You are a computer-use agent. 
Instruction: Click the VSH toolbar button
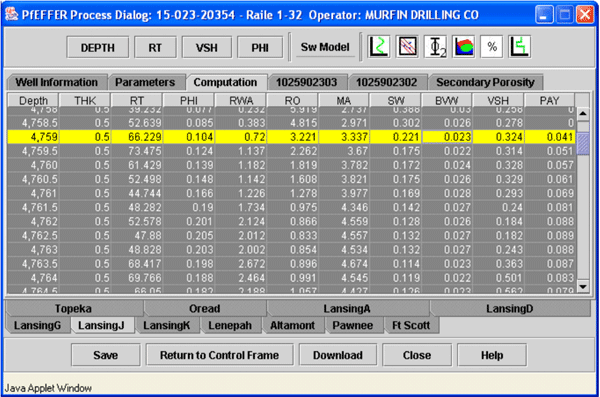pyautogui.click(x=207, y=47)
